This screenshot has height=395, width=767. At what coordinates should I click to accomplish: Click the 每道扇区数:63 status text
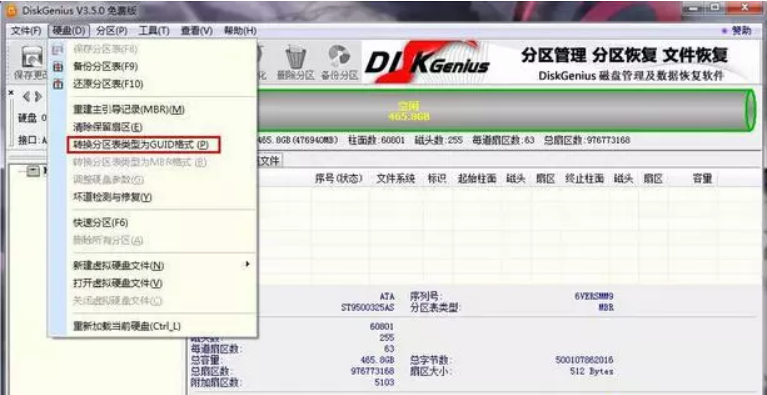(503, 140)
